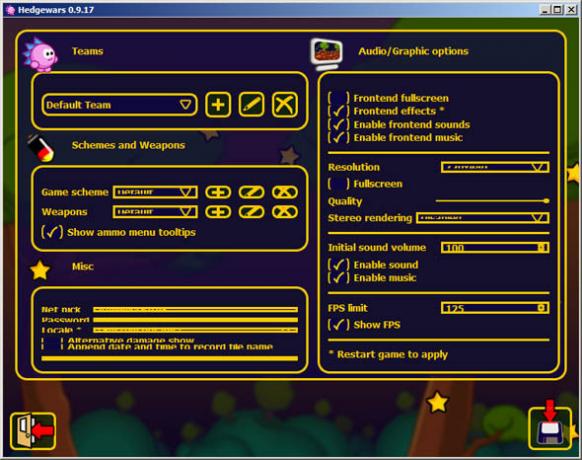Change the FPS limit spinner

[x=495, y=308]
